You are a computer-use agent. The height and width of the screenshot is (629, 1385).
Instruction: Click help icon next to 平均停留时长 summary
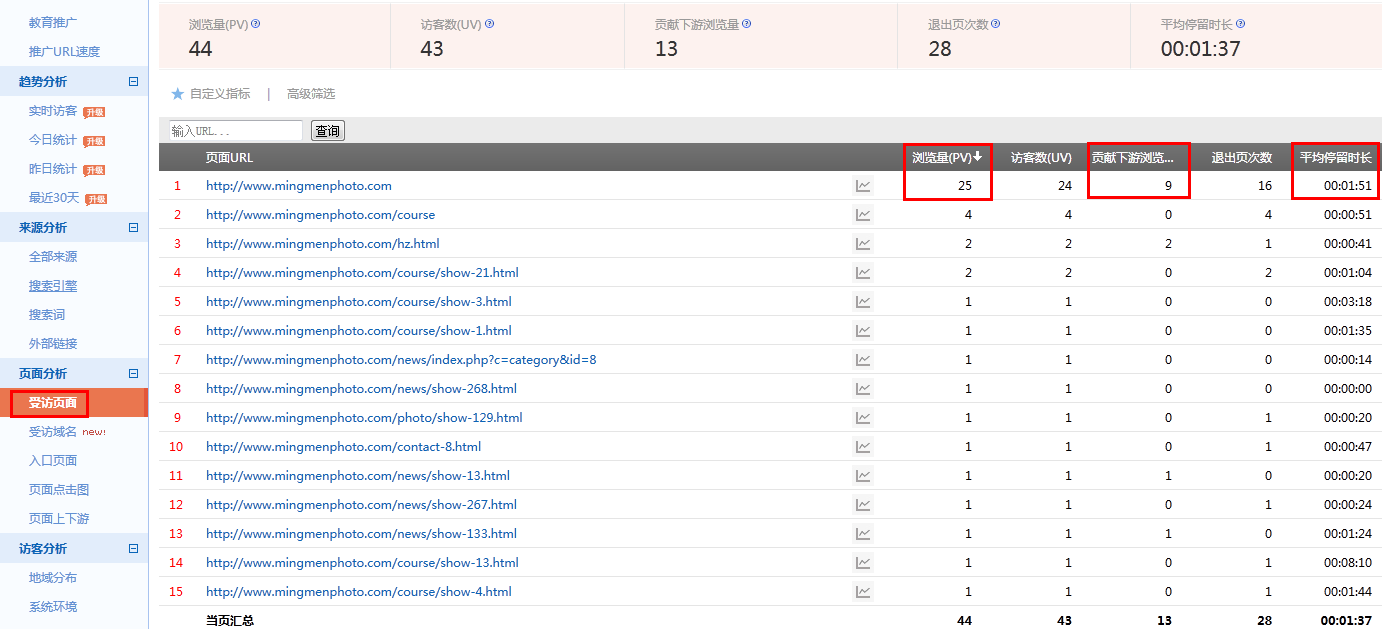pos(1241,24)
